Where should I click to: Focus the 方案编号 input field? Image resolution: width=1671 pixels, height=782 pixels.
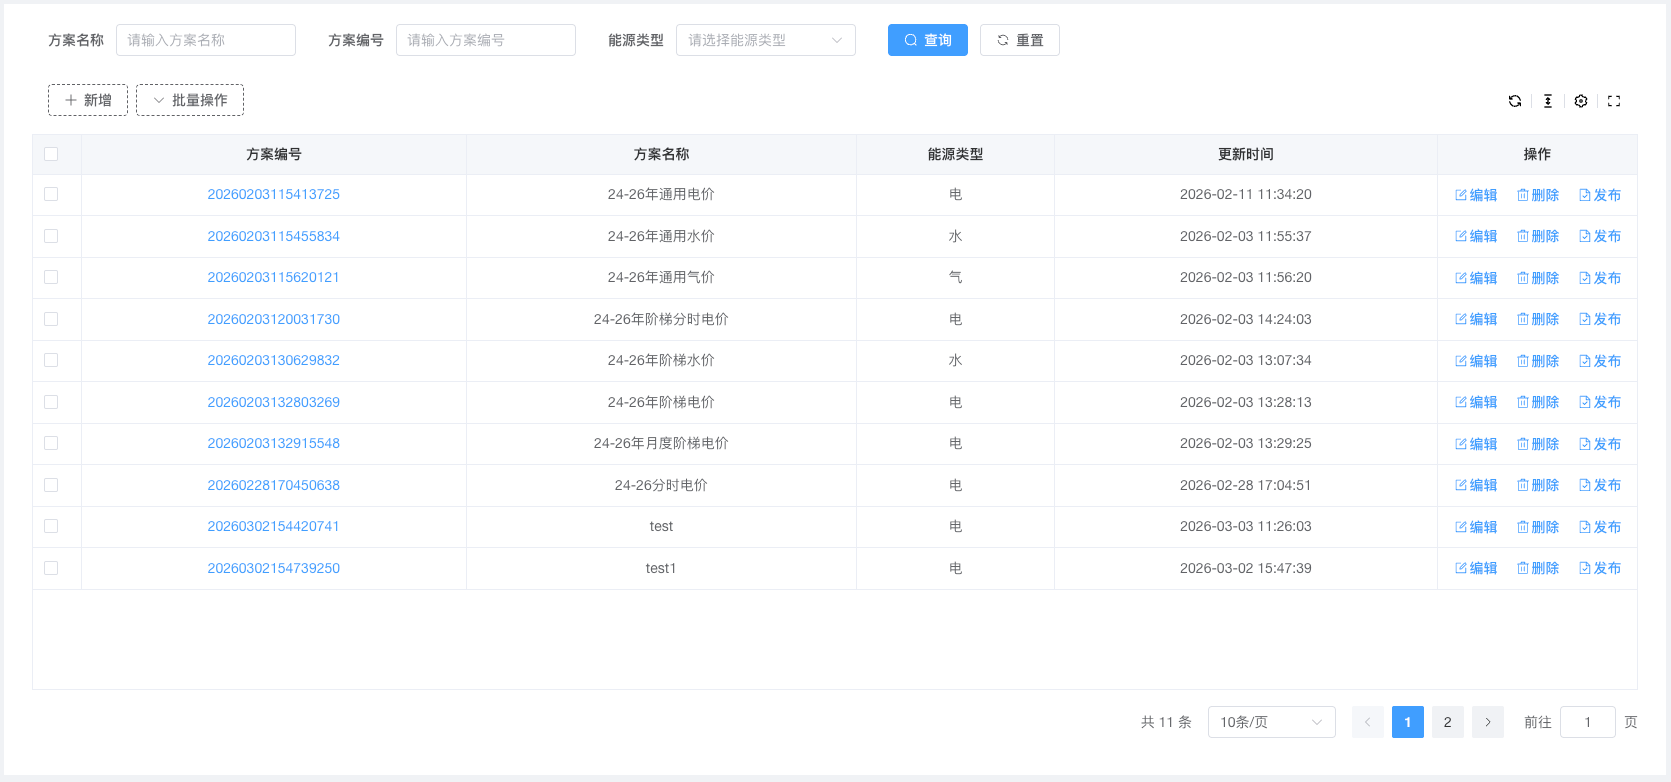[x=486, y=40]
